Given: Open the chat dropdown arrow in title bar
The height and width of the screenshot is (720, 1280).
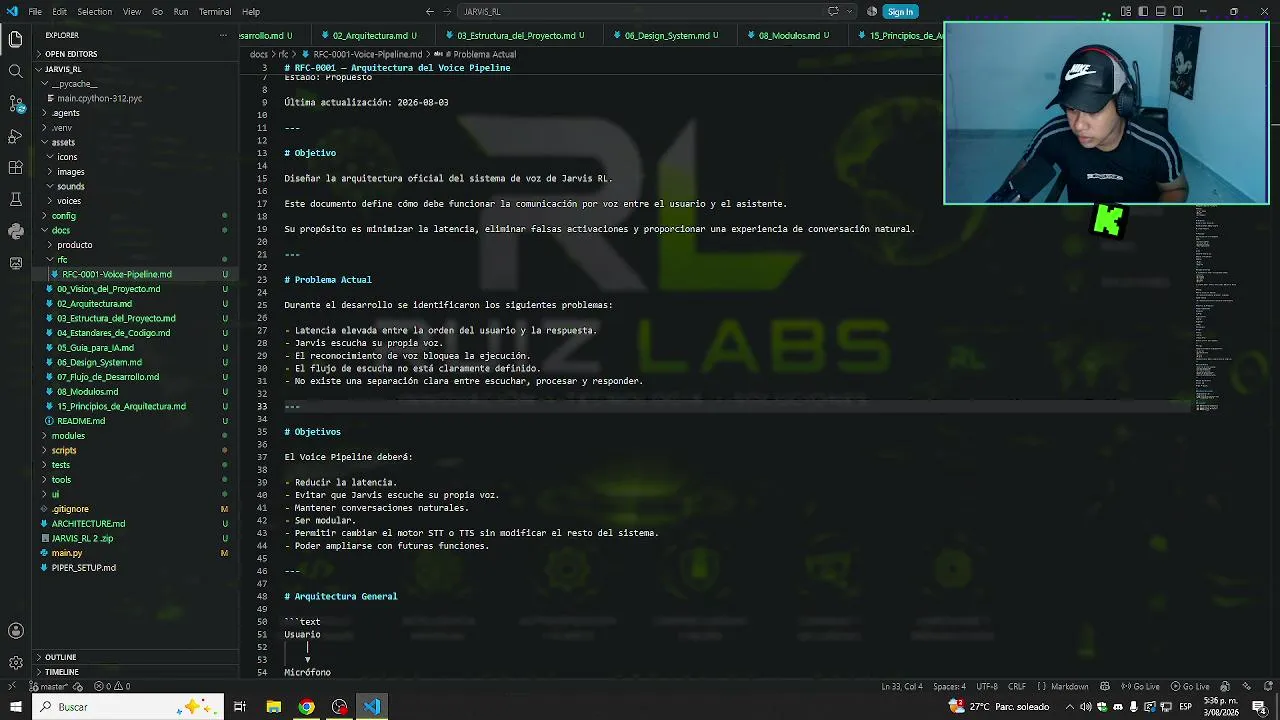Looking at the screenshot, I should [848, 12].
